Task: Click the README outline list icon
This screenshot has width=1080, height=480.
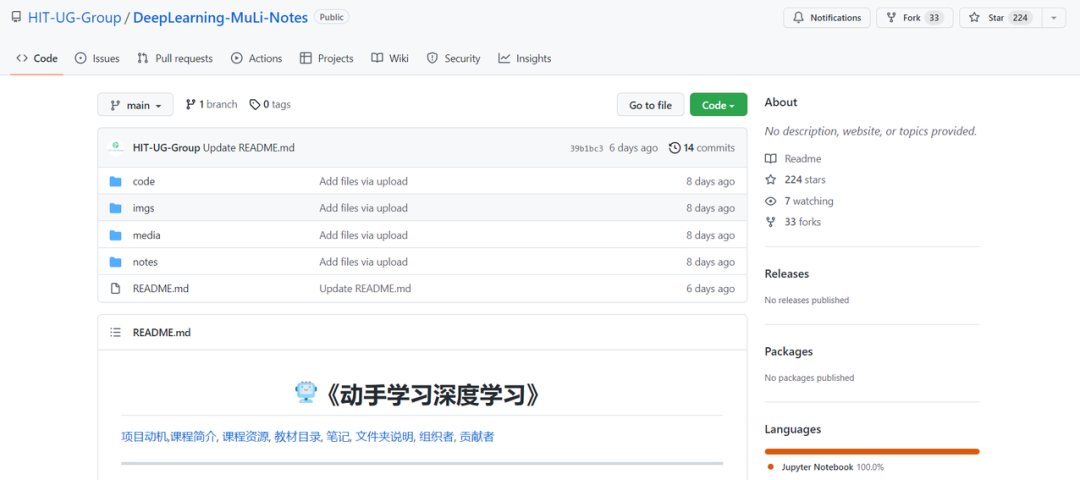Action: coord(115,333)
